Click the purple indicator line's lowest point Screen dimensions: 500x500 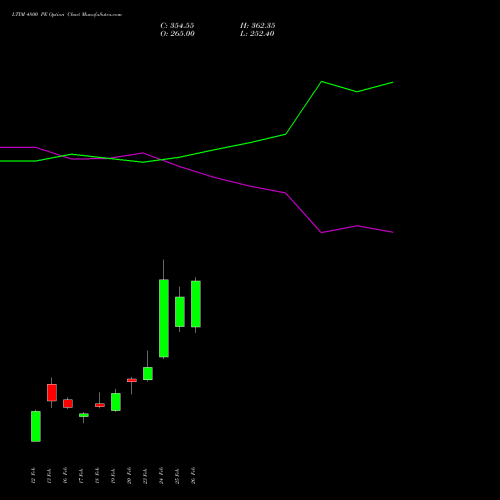pyautogui.click(x=322, y=232)
